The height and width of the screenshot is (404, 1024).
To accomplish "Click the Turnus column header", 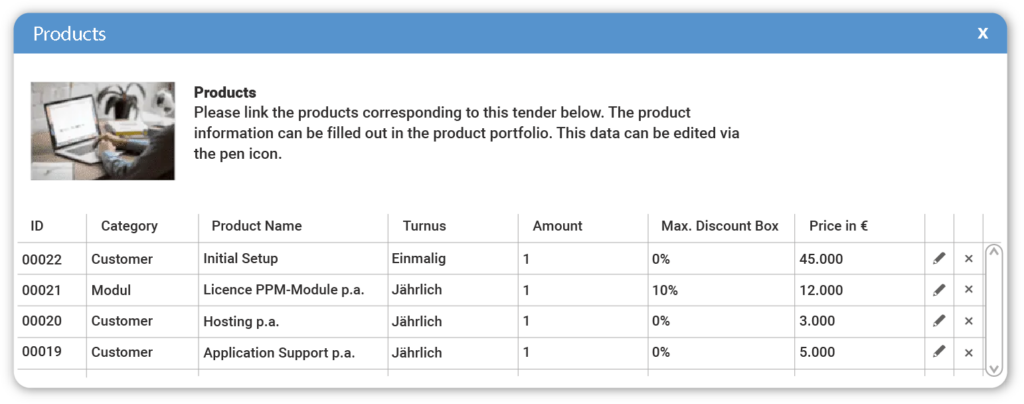I will click(x=424, y=226).
